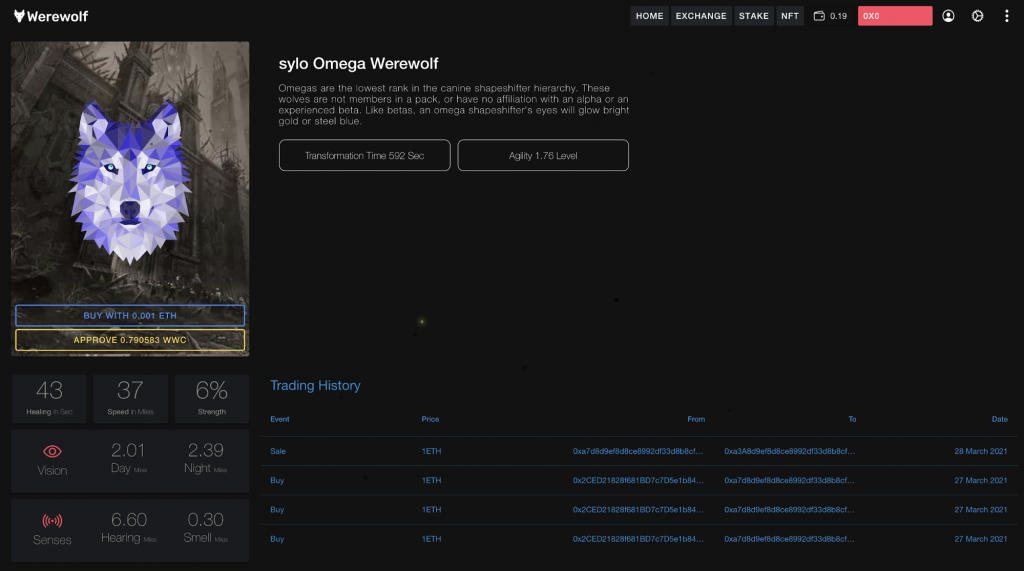Open the EXCHANGE menu item

[x=701, y=16]
